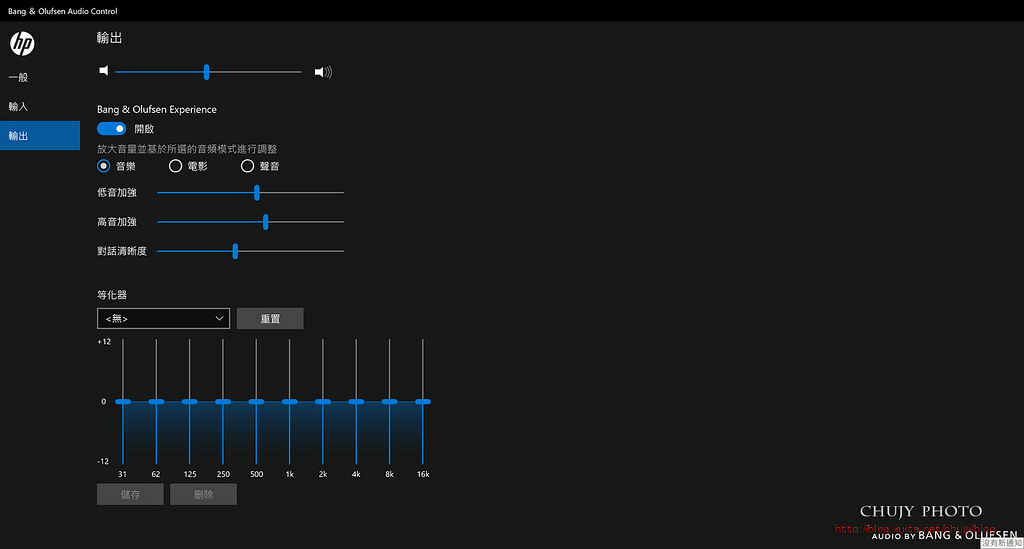Click the 重置 button
The image size is (1024, 549).
(270, 319)
